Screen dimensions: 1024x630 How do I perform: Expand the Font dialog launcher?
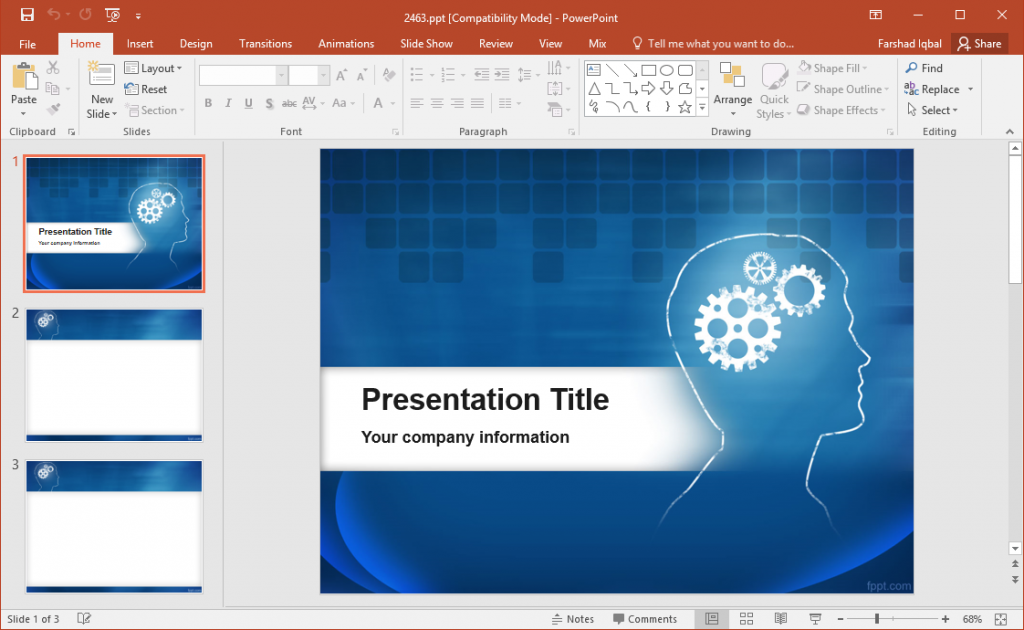(395, 131)
